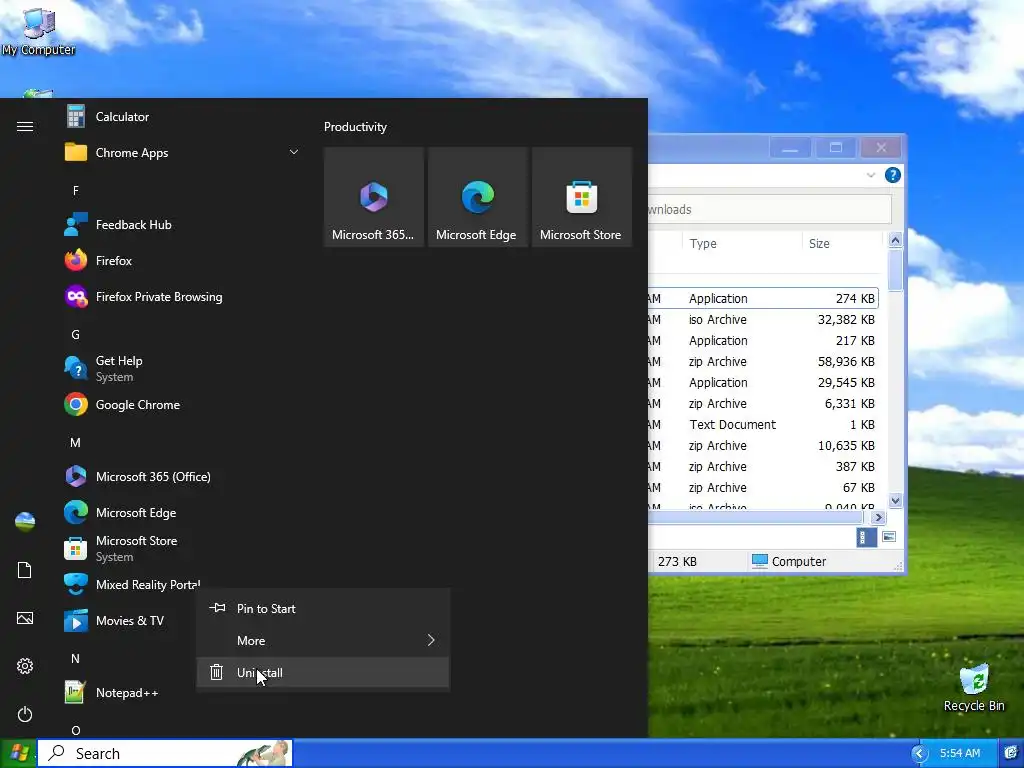The width and height of the screenshot is (1024, 768).
Task: Show hidden system tray icons arrow
Action: click(x=920, y=754)
